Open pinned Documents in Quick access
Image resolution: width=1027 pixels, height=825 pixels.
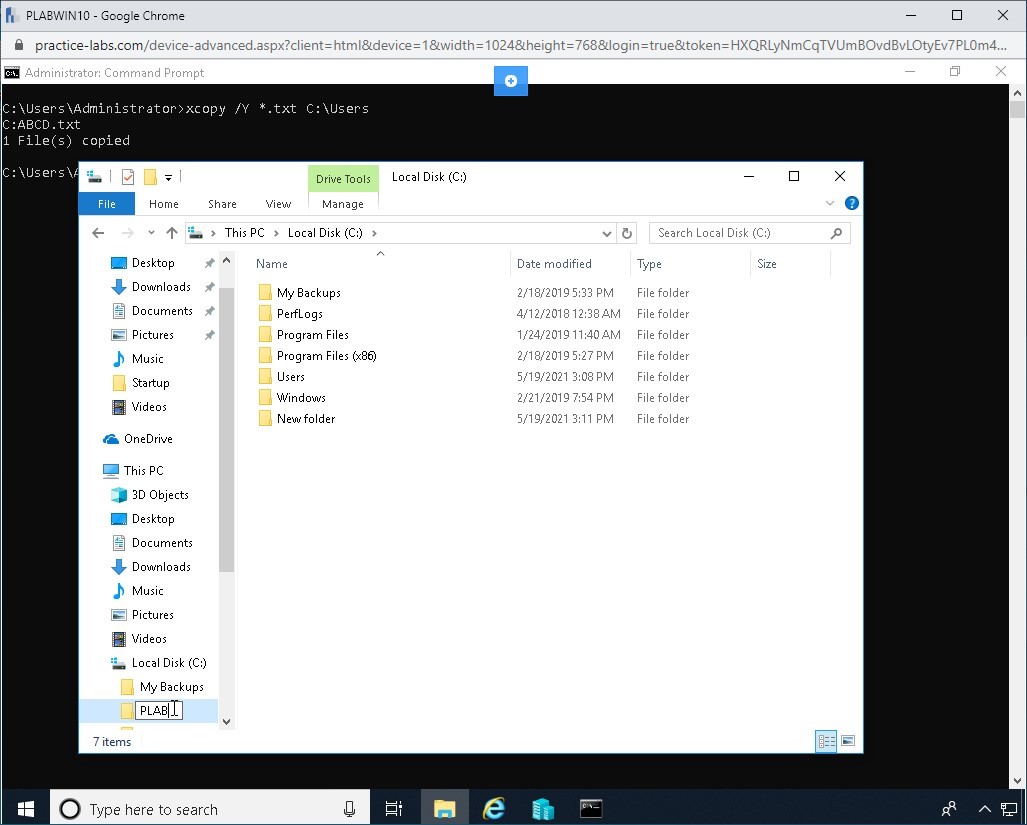[x=162, y=311]
